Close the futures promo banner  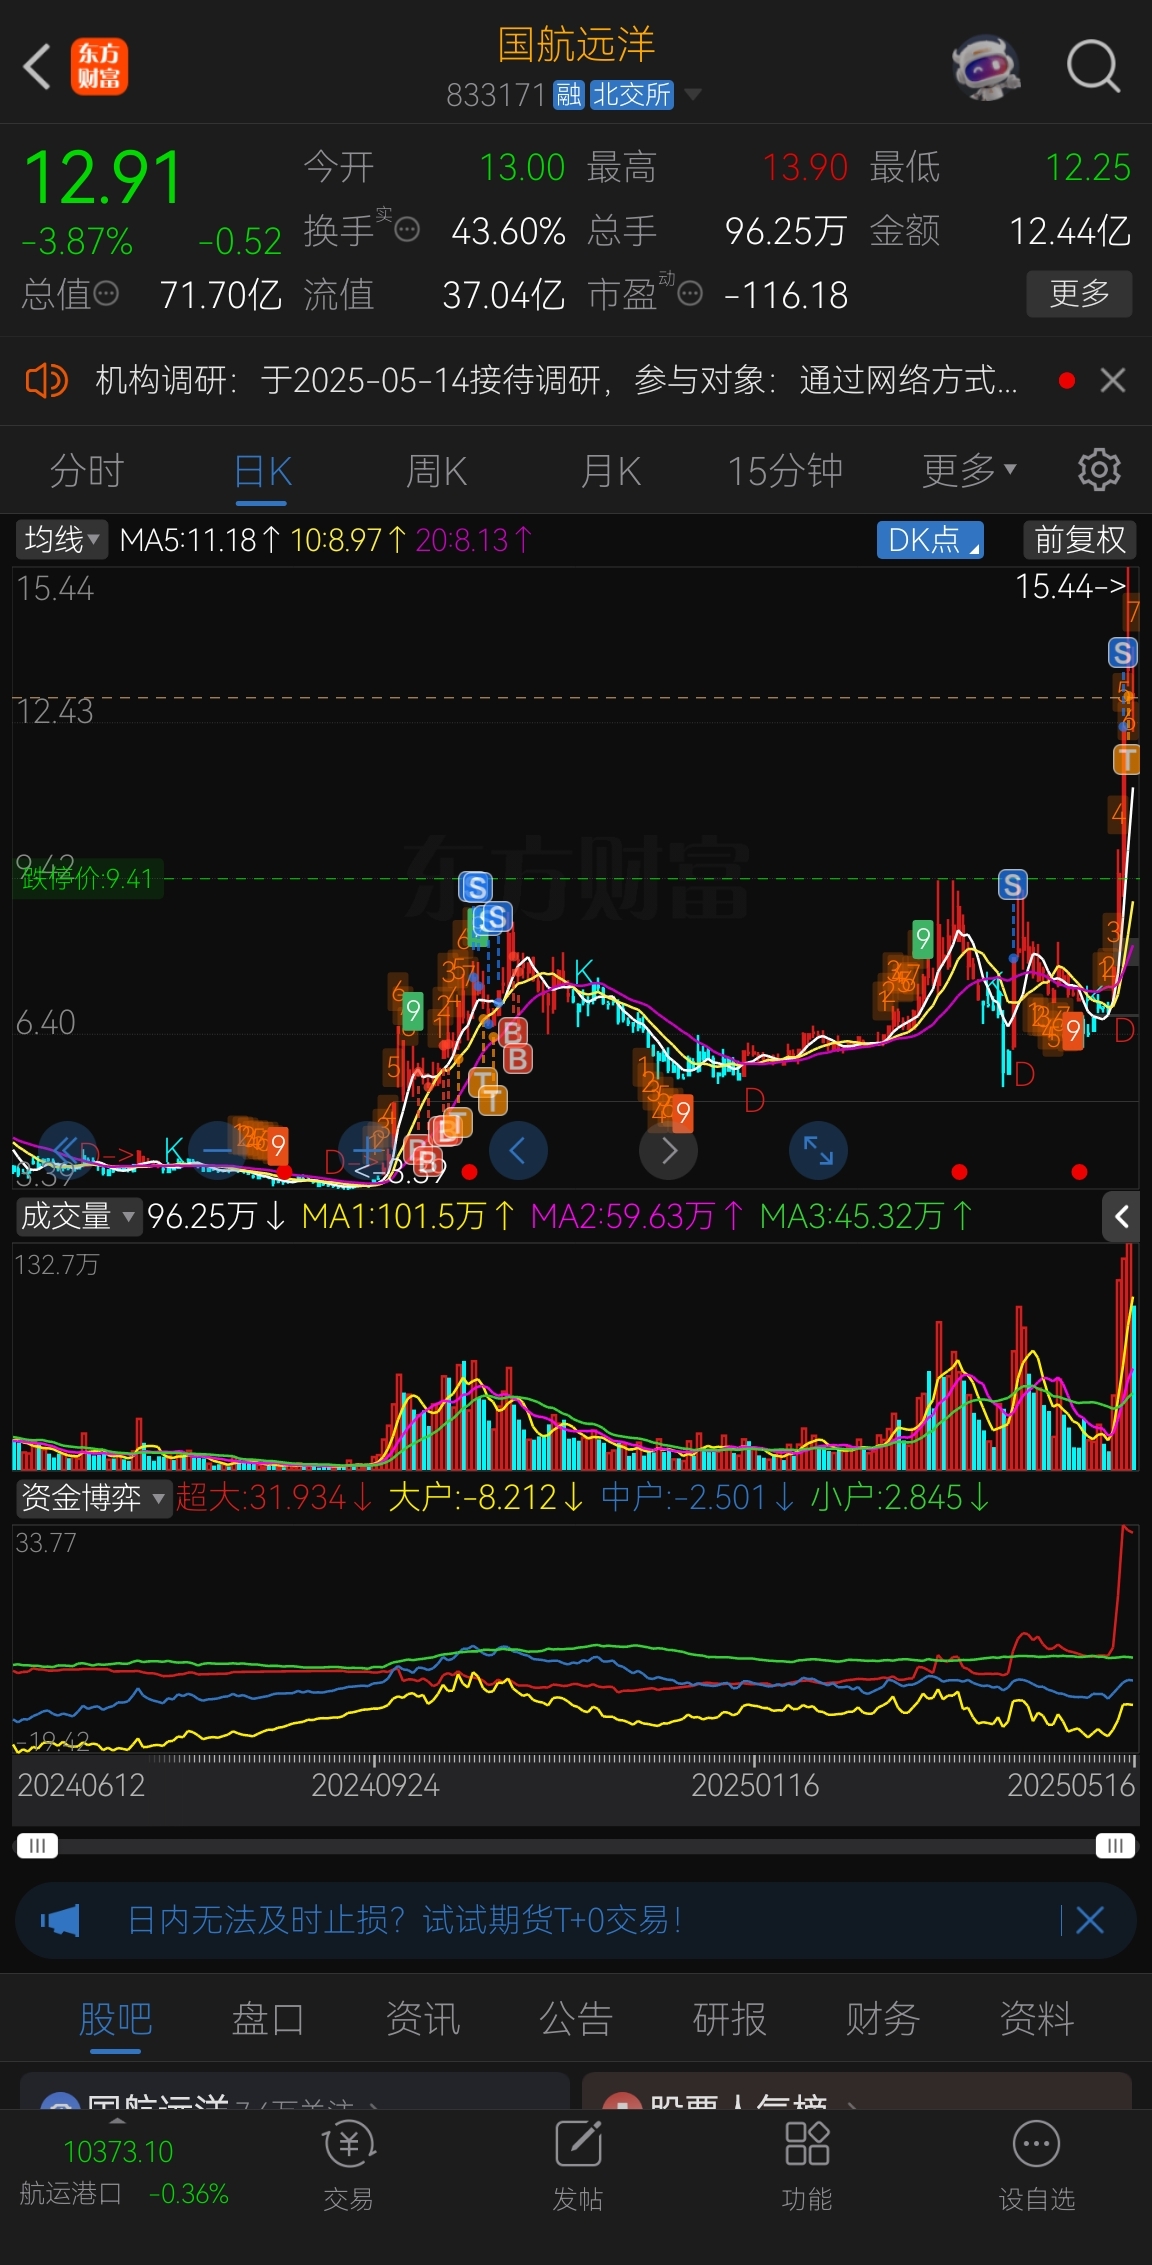coord(1089,1920)
